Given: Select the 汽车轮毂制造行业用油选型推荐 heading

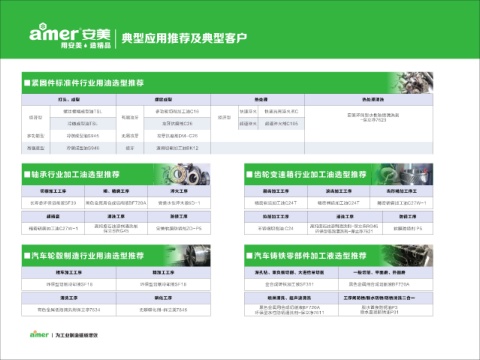Looking at the screenshot, I should (88, 256).
